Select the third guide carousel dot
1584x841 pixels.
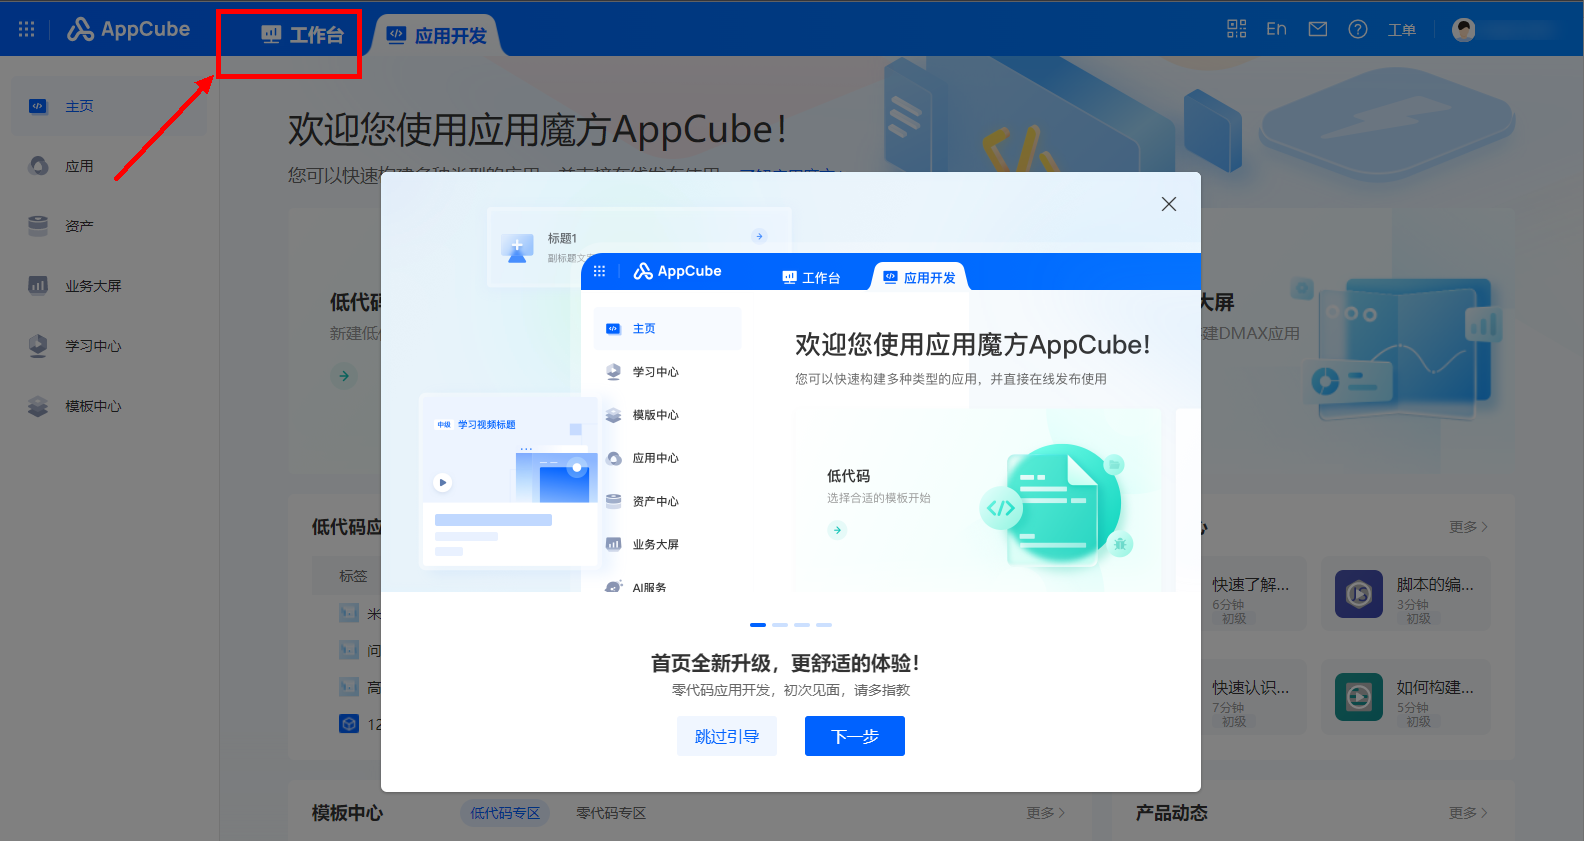[x=802, y=625]
